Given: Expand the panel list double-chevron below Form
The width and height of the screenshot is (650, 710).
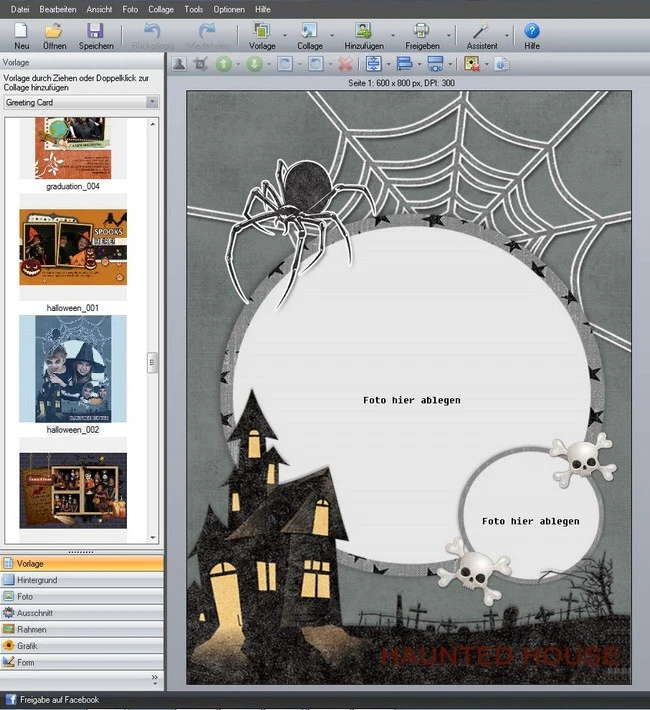Looking at the screenshot, I should (x=155, y=678).
